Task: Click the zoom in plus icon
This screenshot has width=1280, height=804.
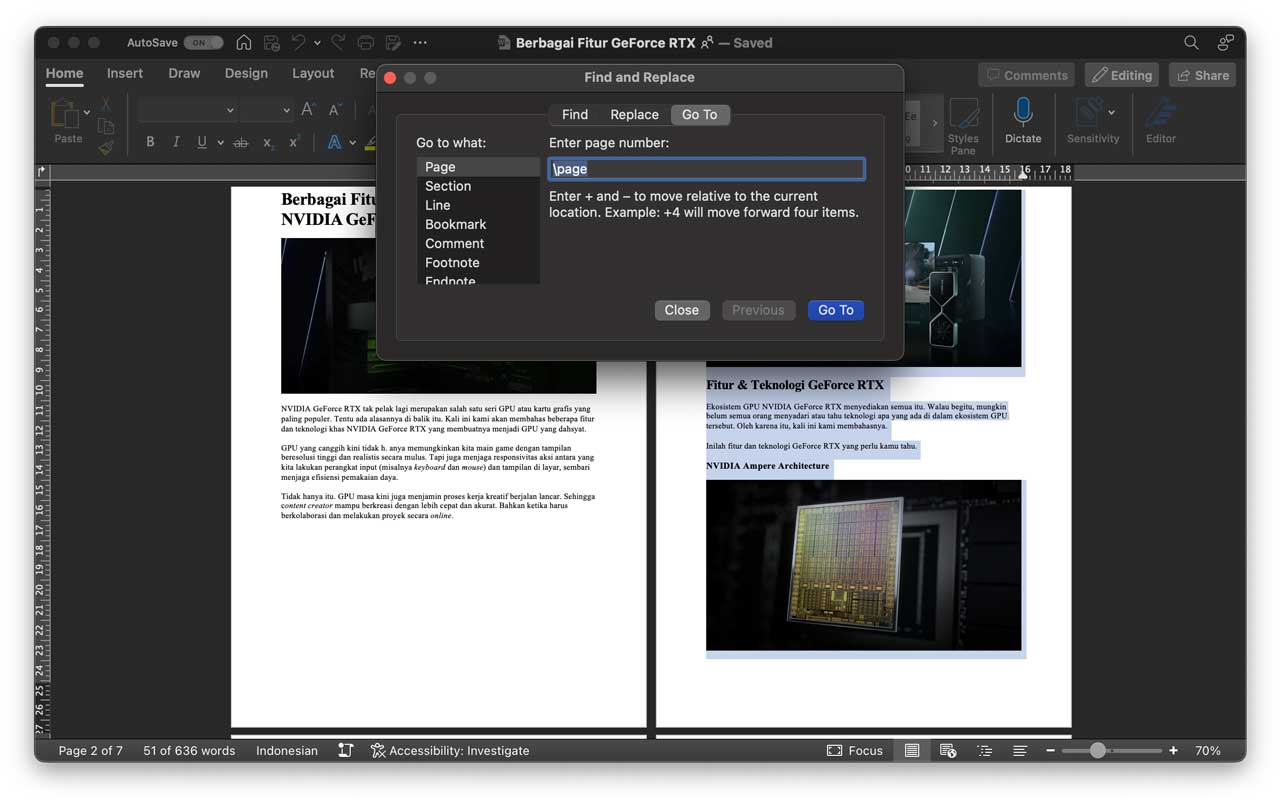Action: click(x=1173, y=750)
